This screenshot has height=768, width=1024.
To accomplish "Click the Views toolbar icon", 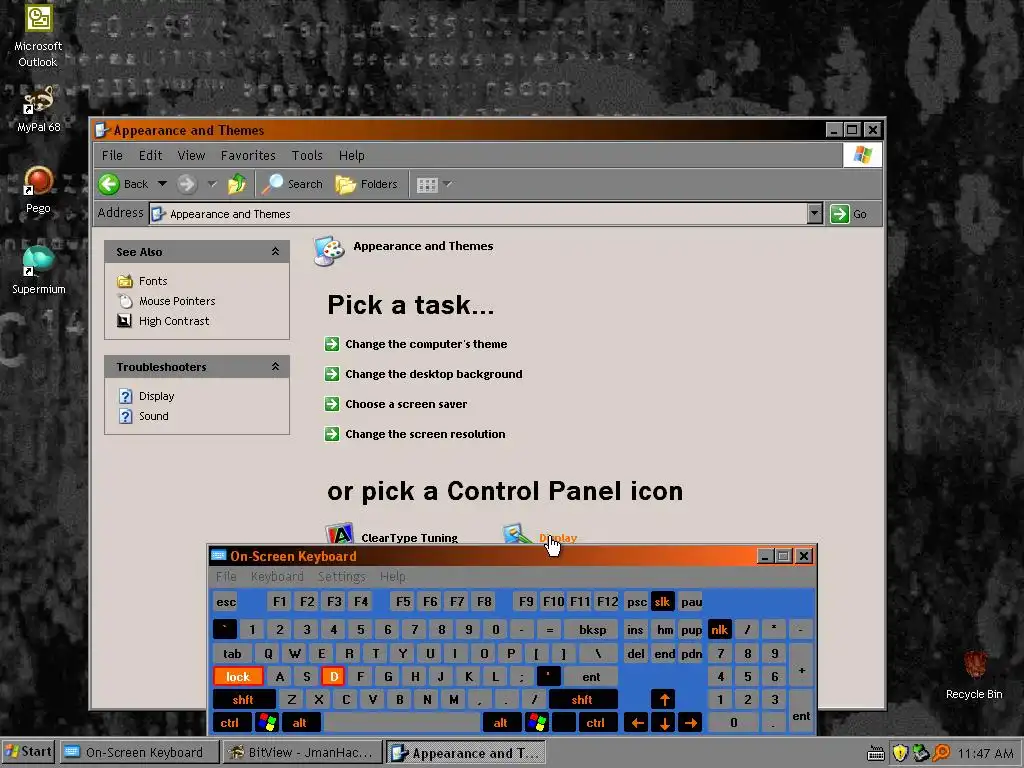I will (427, 185).
